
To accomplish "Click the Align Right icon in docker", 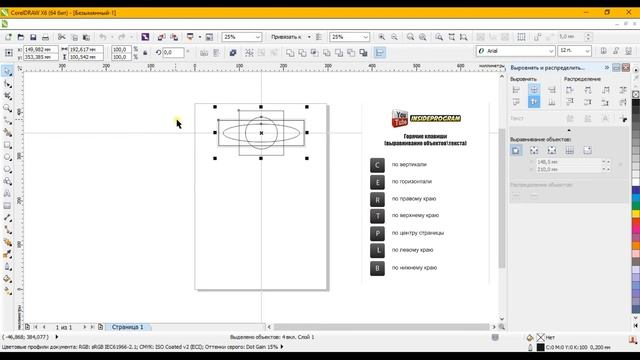I will [x=551, y=90].
